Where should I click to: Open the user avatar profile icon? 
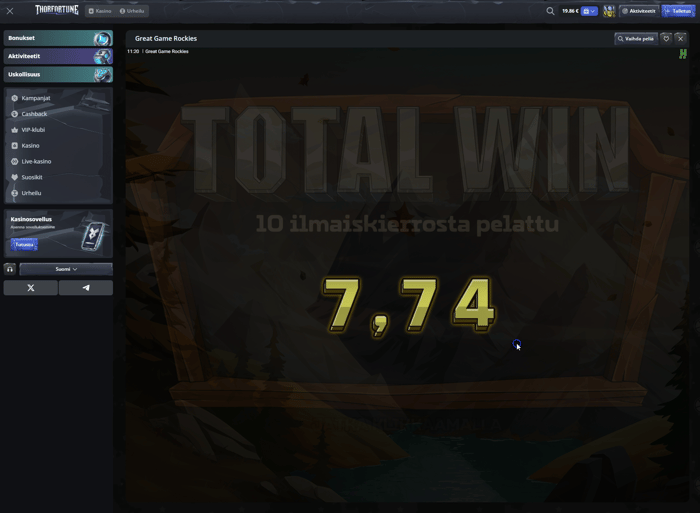click(x=609, y=11)
